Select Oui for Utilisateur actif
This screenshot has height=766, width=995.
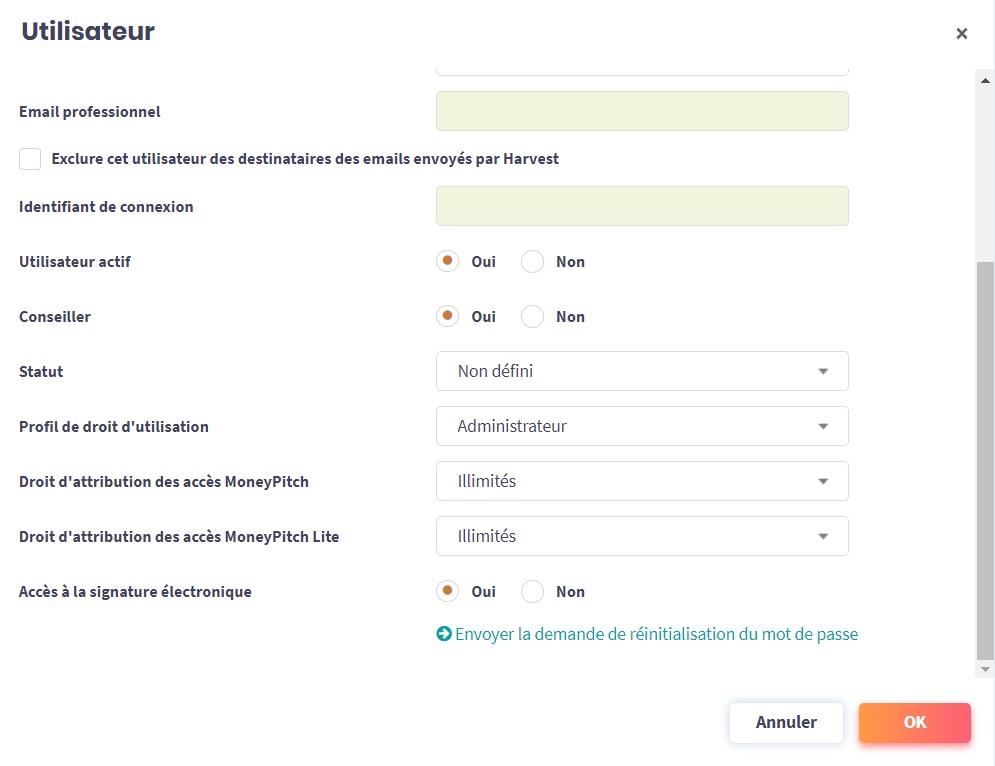coord(448,262)
